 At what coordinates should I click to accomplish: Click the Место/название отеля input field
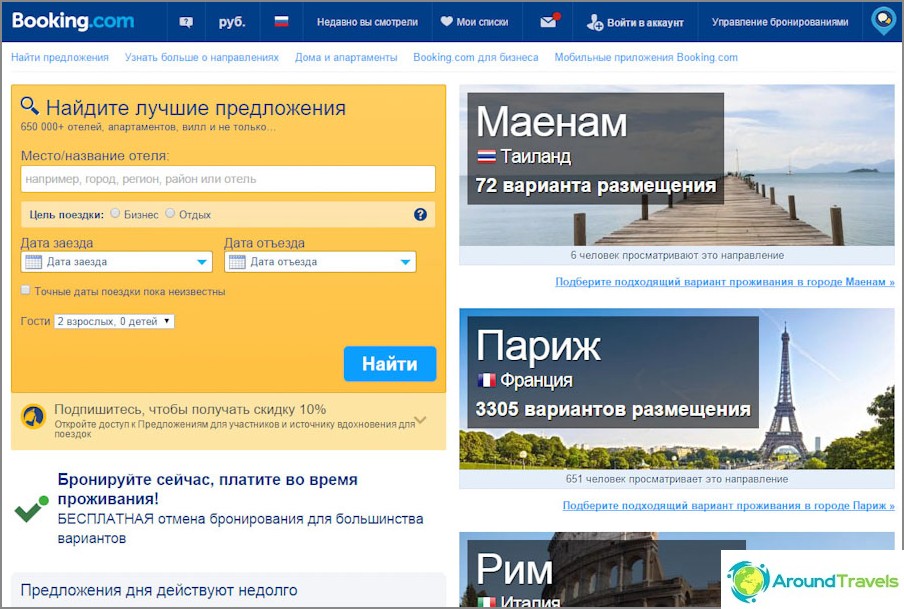(228, 179)
